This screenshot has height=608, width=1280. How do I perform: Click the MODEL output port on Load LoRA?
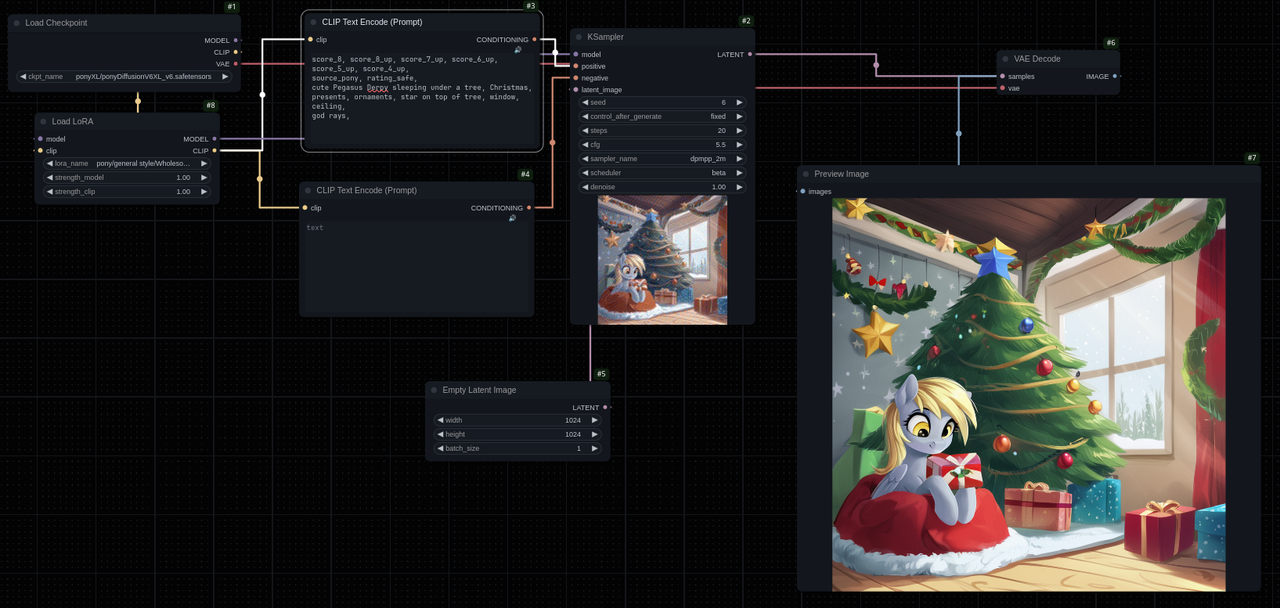pyautogui.click(x=215, y=139)
